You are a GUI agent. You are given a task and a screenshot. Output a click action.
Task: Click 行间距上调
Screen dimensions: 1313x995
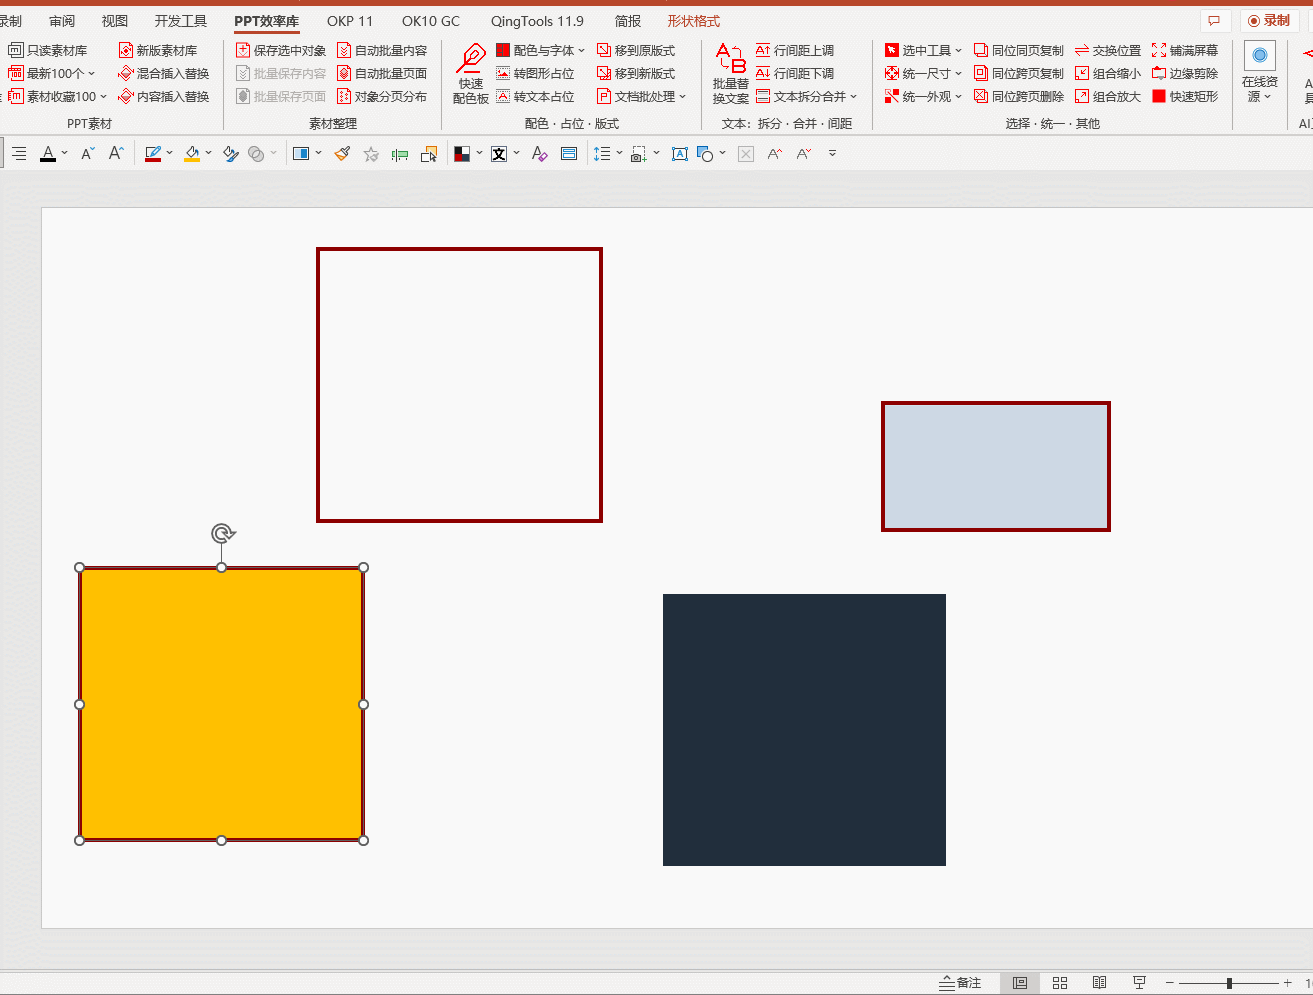click(795, 50)
